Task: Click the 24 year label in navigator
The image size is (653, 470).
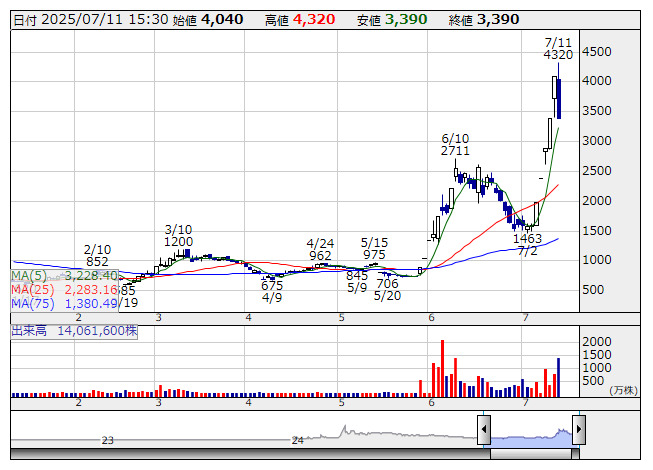Action: click(297, 440)
